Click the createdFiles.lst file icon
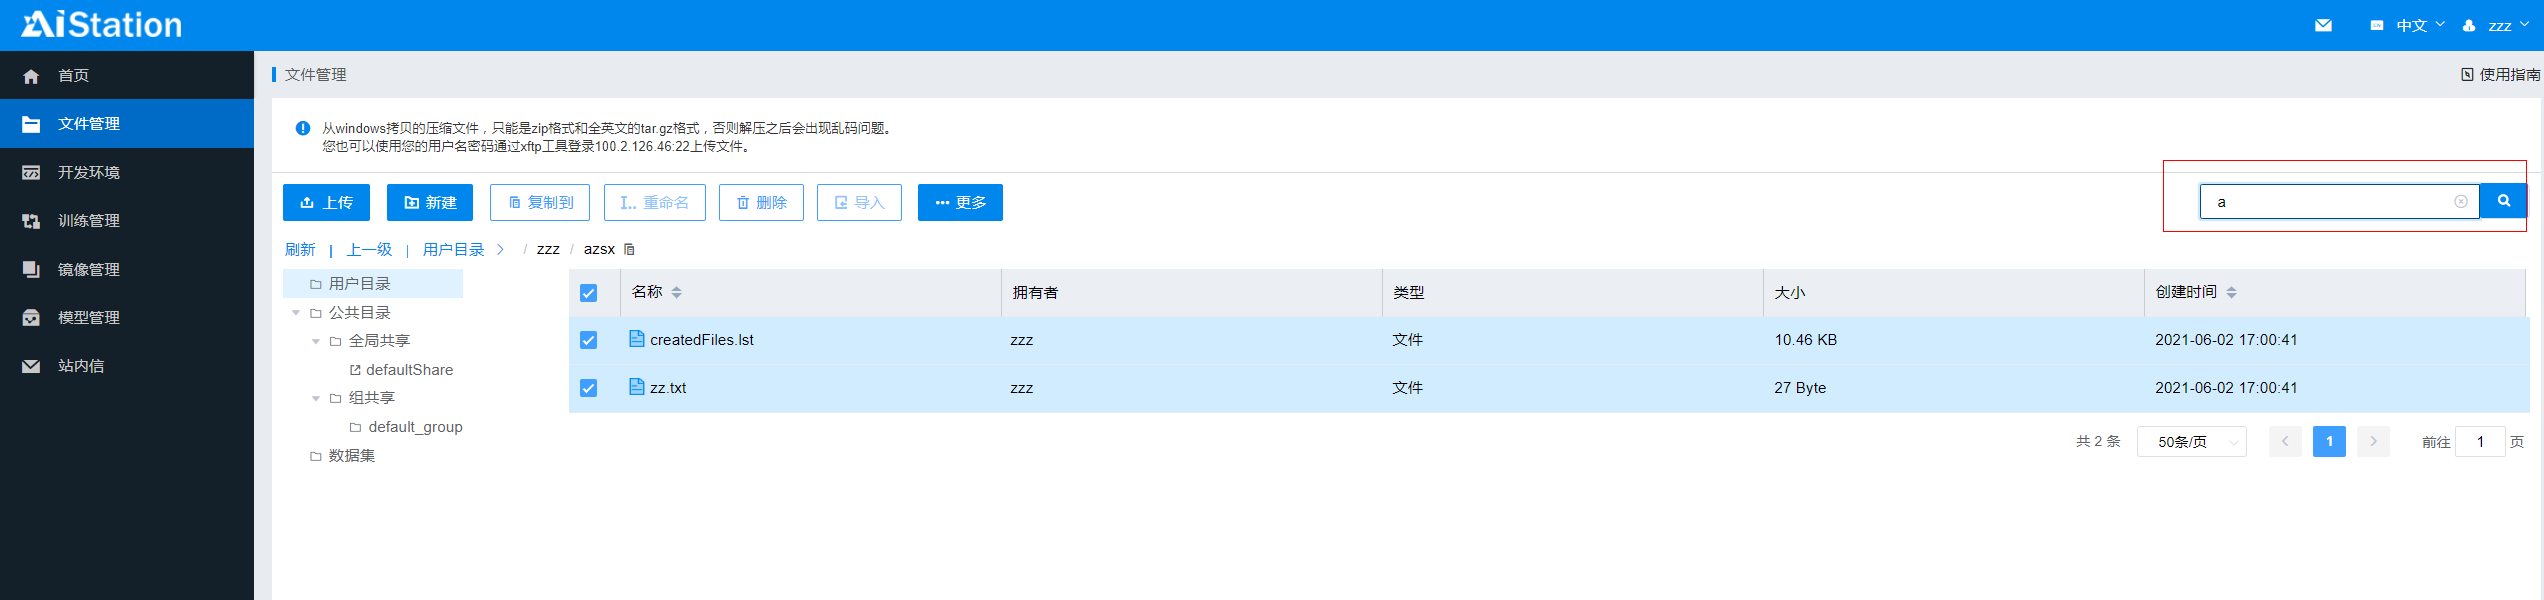2544x600 pixels. click(636, 339)
